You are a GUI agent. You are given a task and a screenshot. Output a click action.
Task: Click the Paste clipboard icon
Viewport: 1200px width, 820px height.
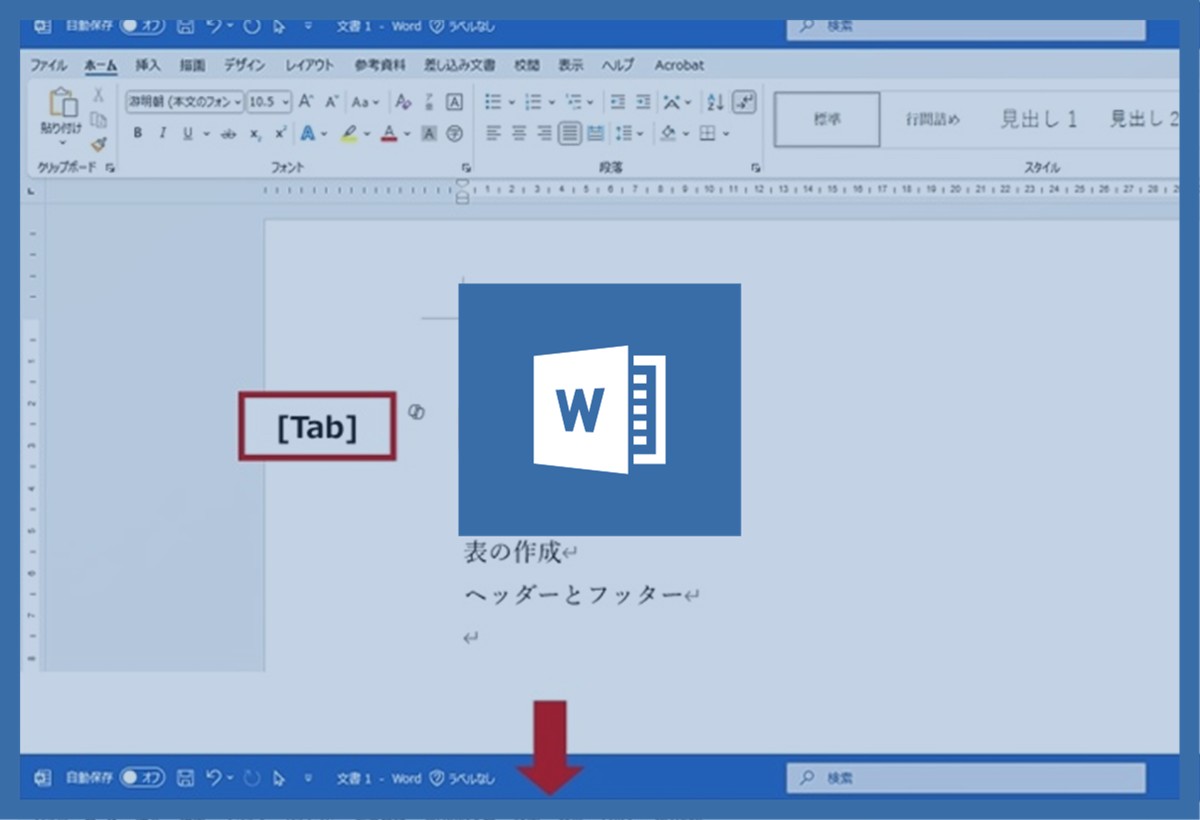click(62, 103)
